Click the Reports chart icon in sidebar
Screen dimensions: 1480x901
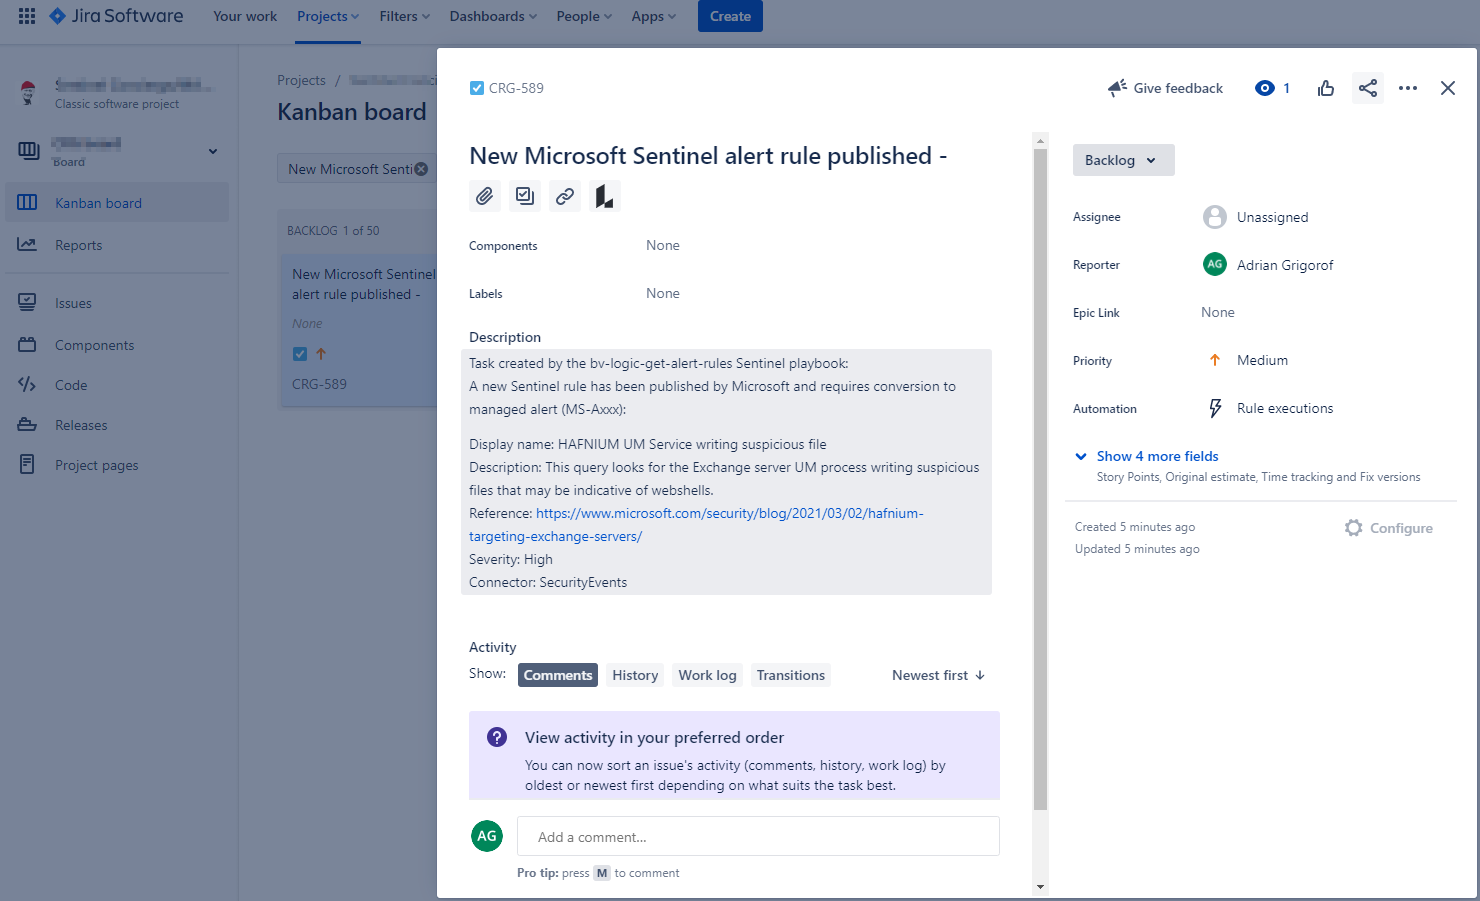[27, 245]
